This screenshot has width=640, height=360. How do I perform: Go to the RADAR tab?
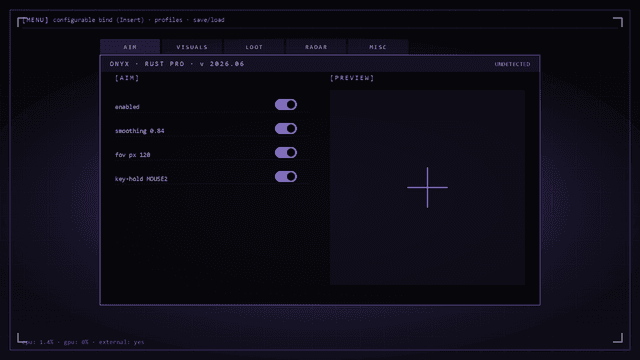(316, 47)
